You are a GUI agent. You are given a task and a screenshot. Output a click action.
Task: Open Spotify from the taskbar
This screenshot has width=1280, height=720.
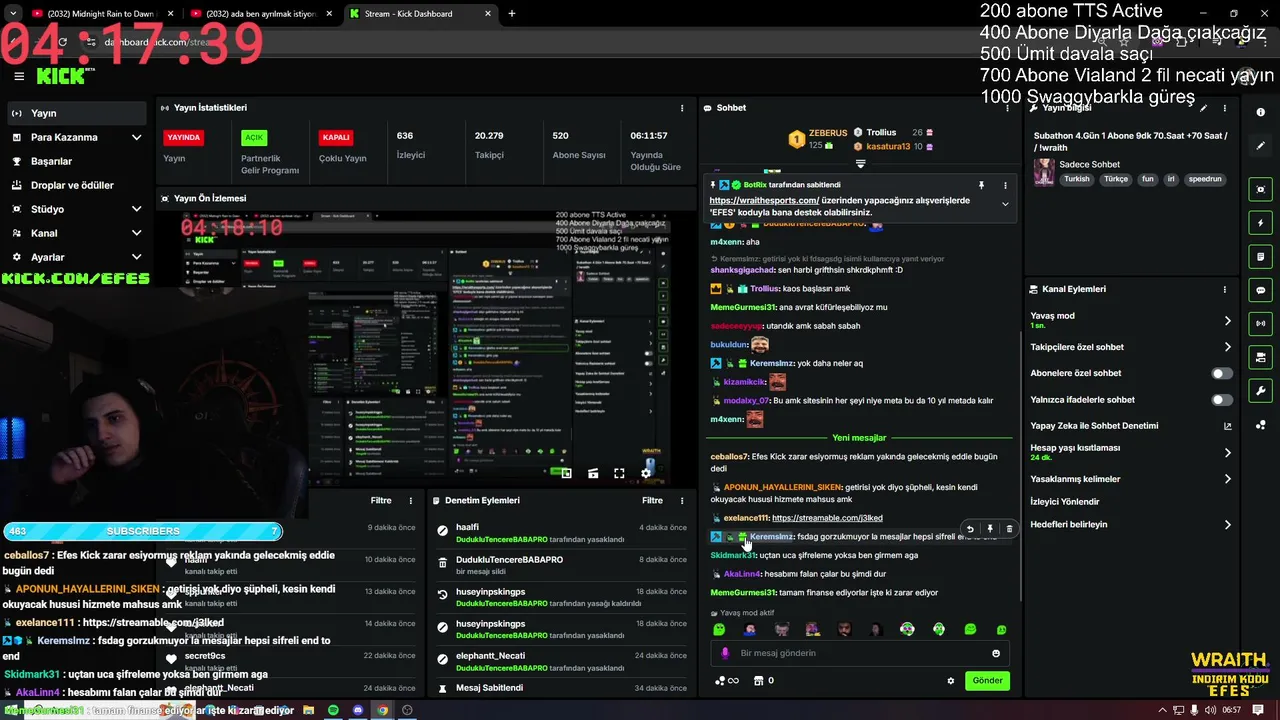[x=334, y=710]
